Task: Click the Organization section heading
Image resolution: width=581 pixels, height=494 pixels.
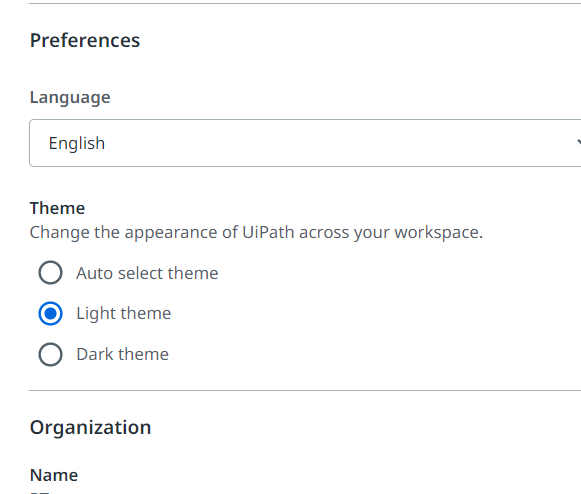Action: click(x=90, y=428)
